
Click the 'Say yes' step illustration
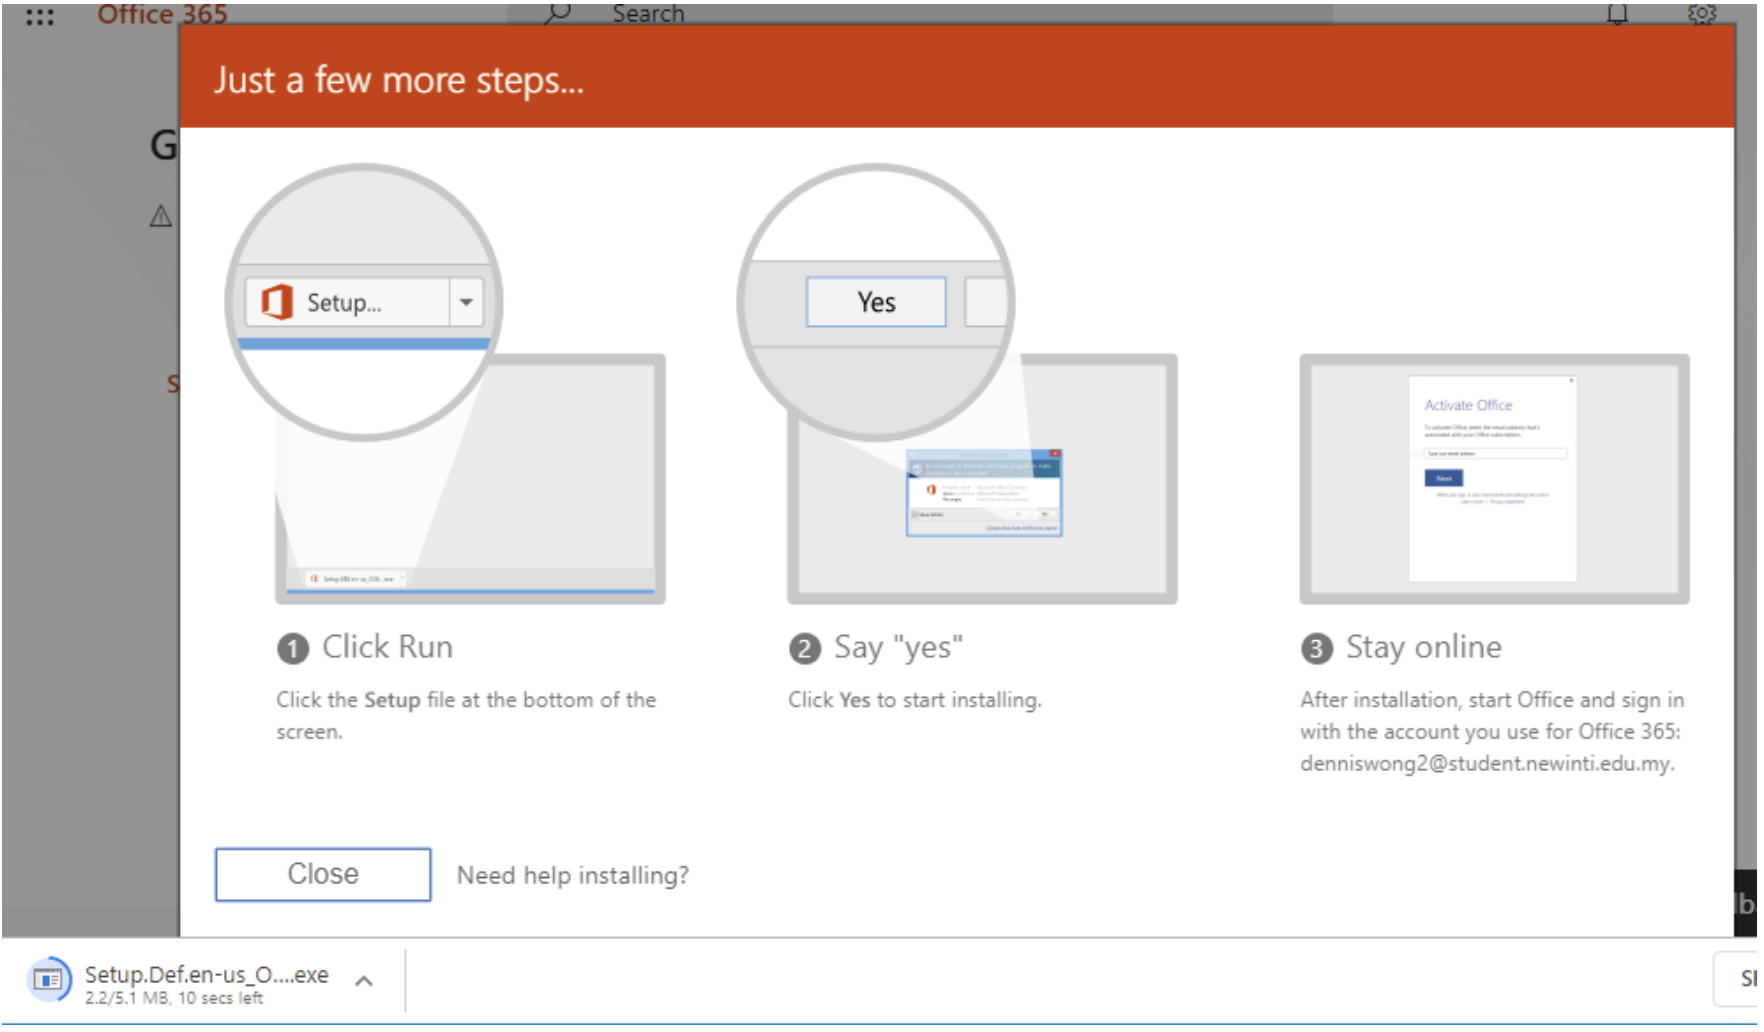(x=958, y=384)
